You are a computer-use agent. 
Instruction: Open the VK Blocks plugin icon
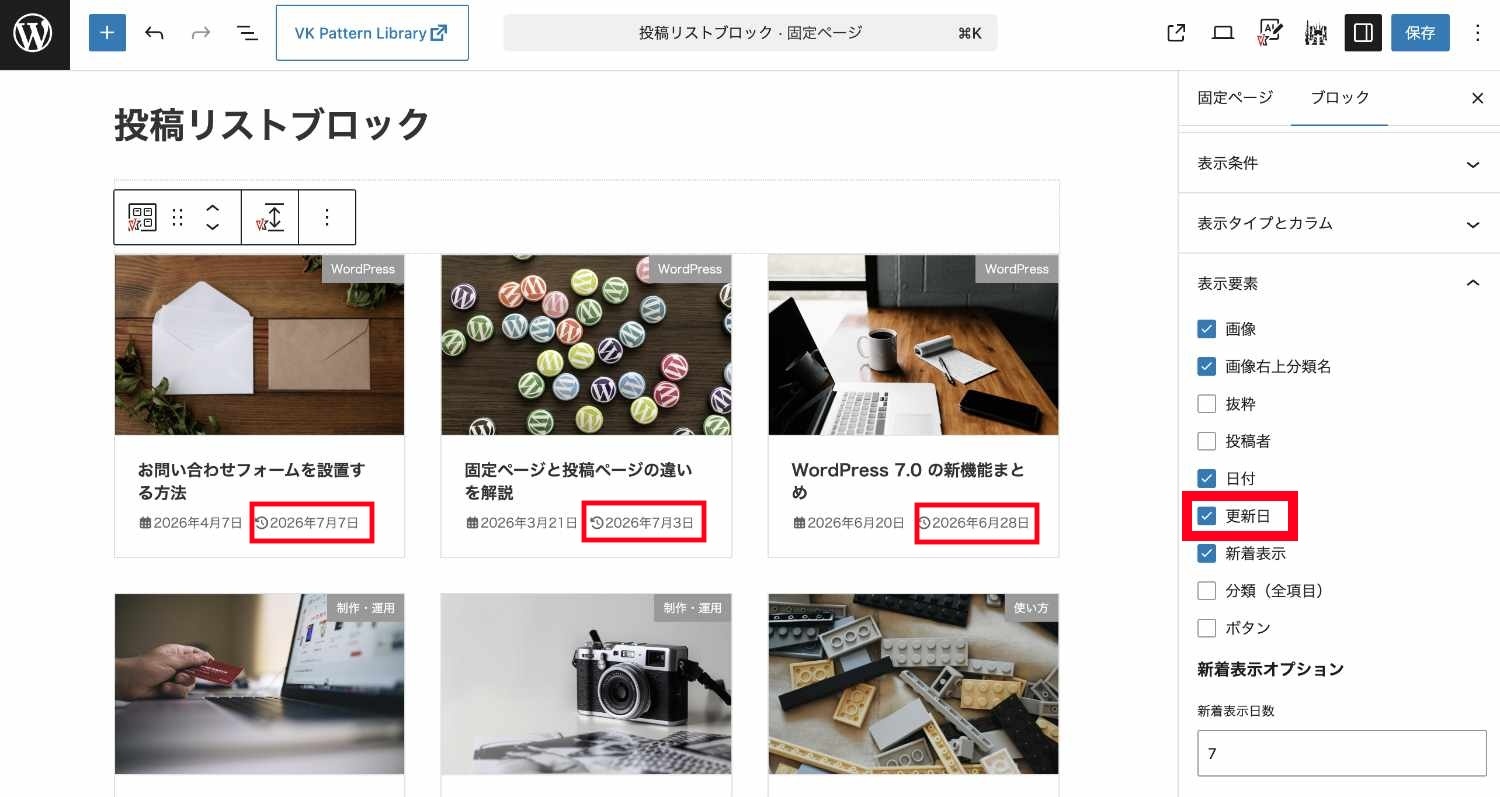[x=1316, y=33]
